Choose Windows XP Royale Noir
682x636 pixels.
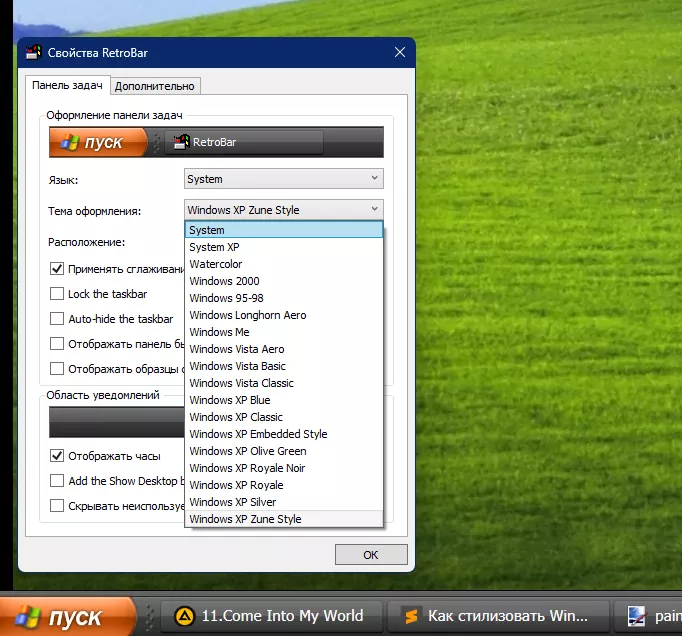[284, 468]
